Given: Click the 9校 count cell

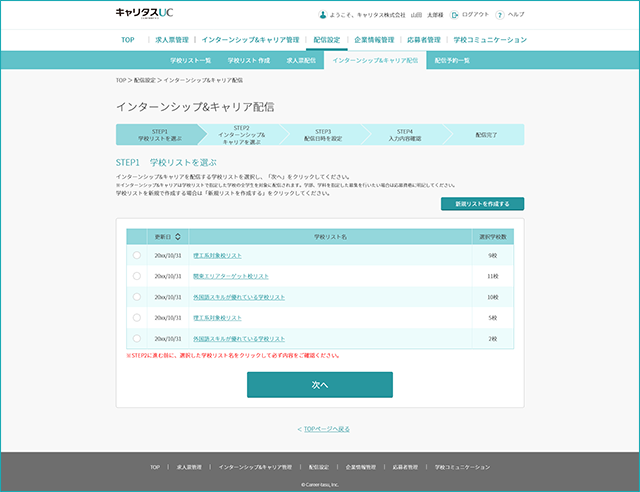Looking at the screenshot, I should tap(493, 256).
